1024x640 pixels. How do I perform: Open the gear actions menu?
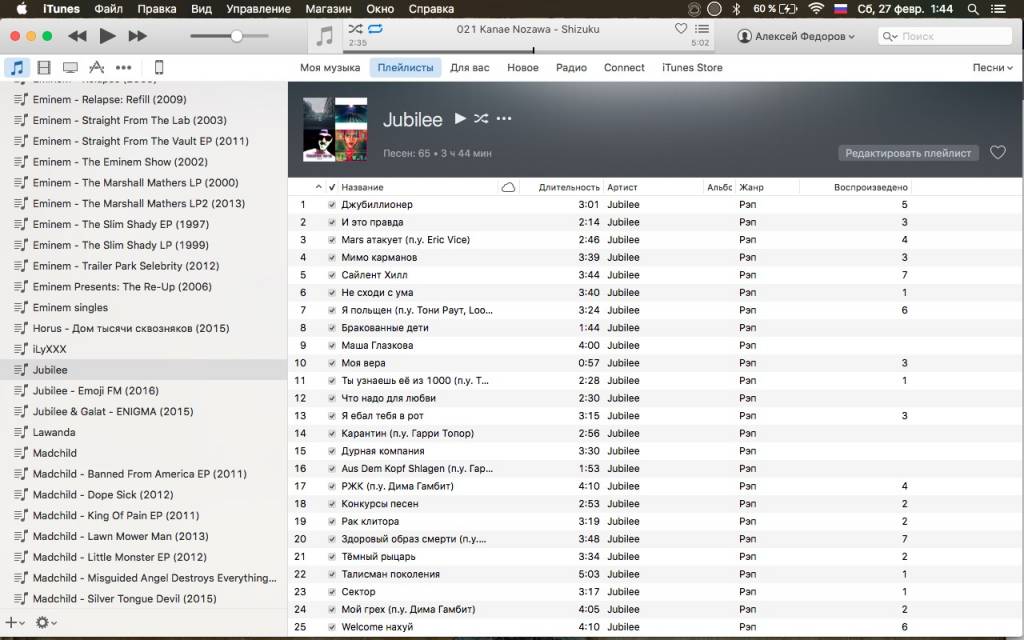point(46,622)
